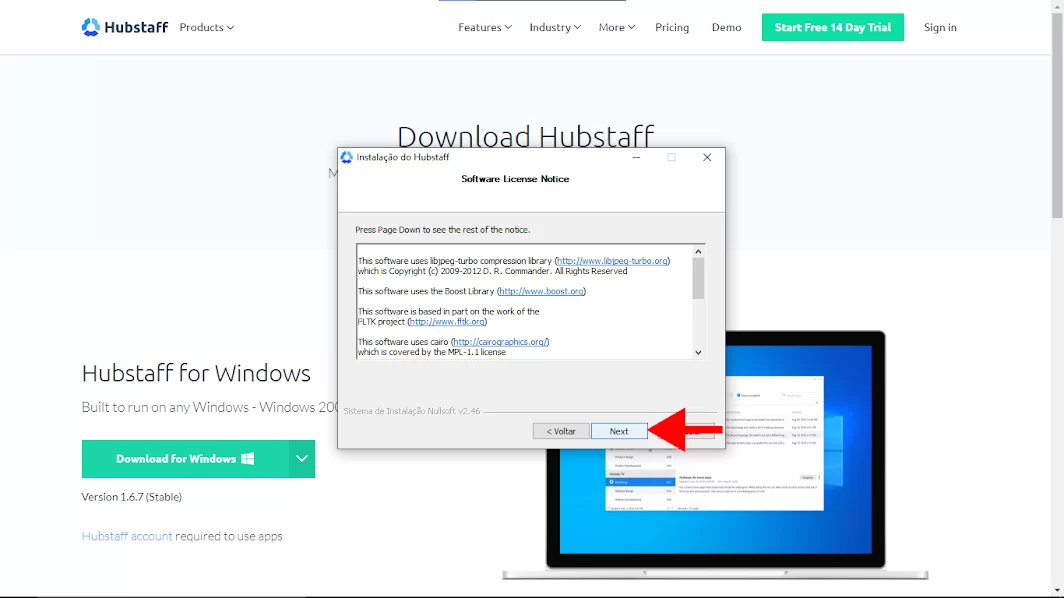The width and height of the screenshot is (1064, 598).
Task: Open the Demo page
Action: [726, 27]
